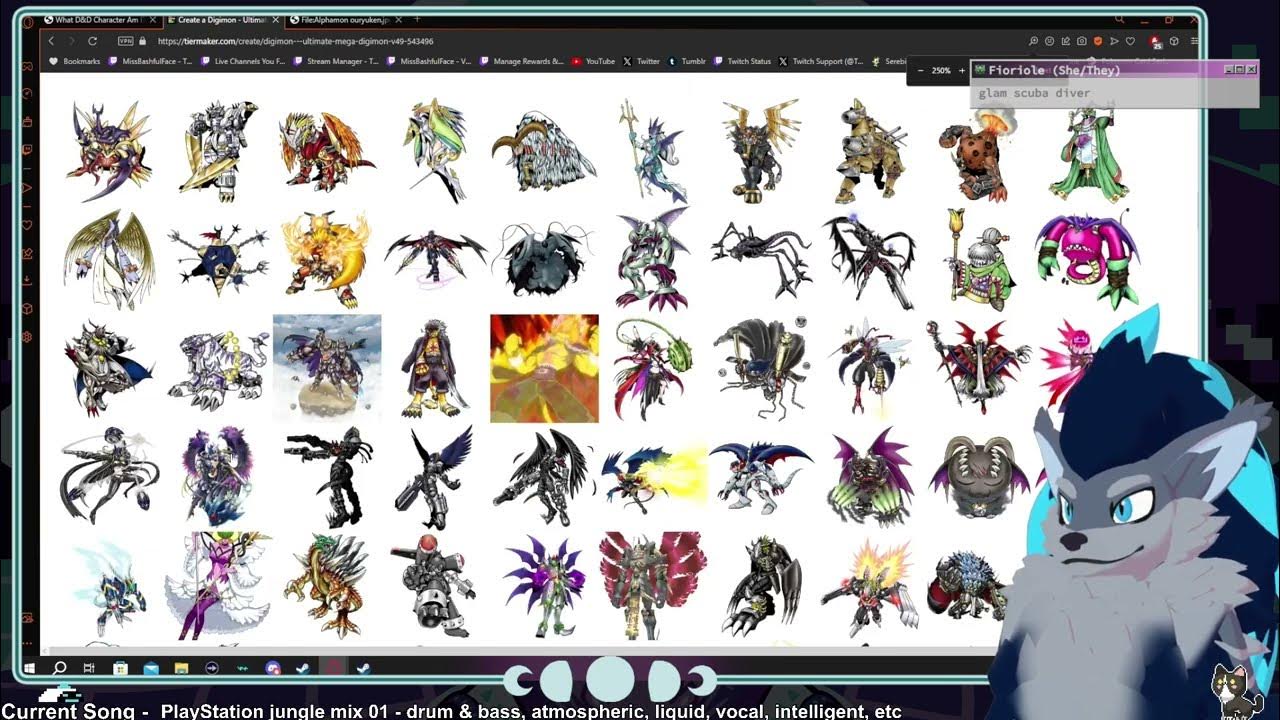The height and width of the screenshot is (720, 1280).
Task: Select the pink angel in white dress
Action: point(220,585)
